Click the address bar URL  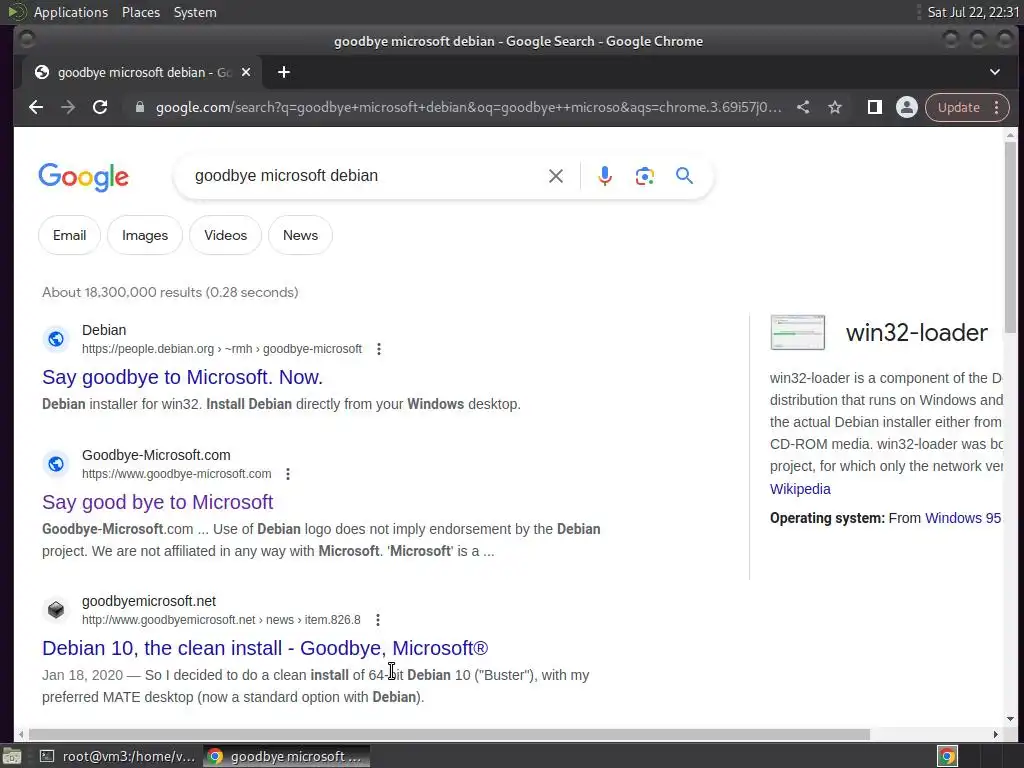pos(468,107)
